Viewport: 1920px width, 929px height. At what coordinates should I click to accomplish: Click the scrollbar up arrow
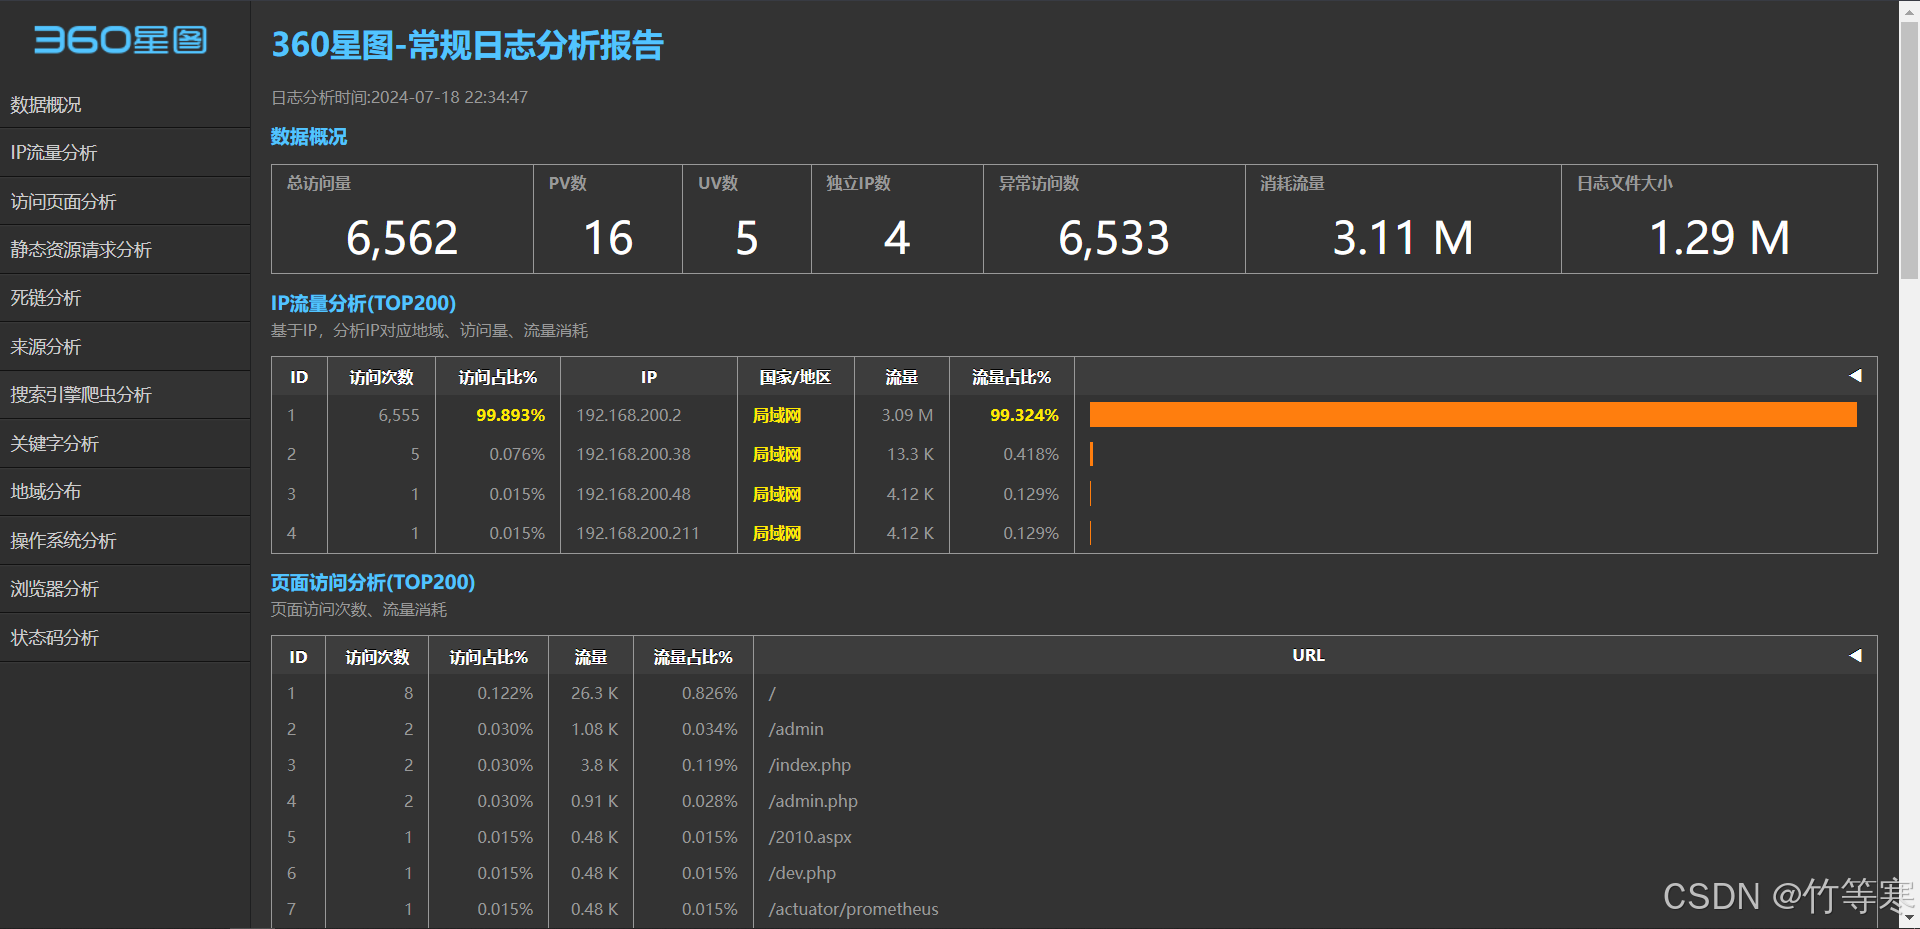point(1909,9)
